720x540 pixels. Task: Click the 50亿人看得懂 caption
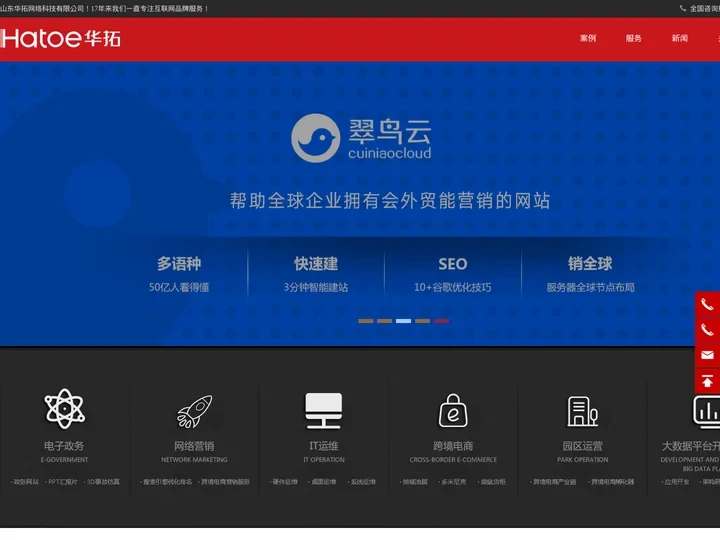[179, 287]
